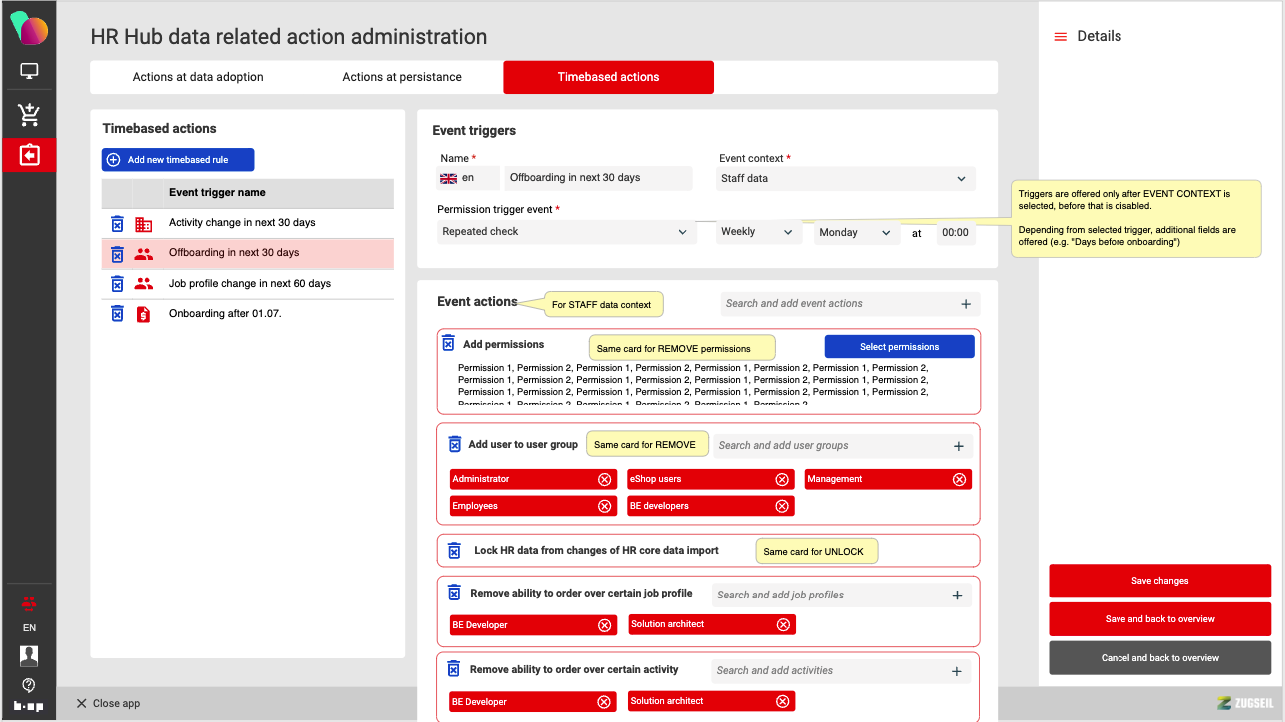Delete the Activity change in next 30 days rule
The width and height of the screenshot is (1285, 722).
117,224
